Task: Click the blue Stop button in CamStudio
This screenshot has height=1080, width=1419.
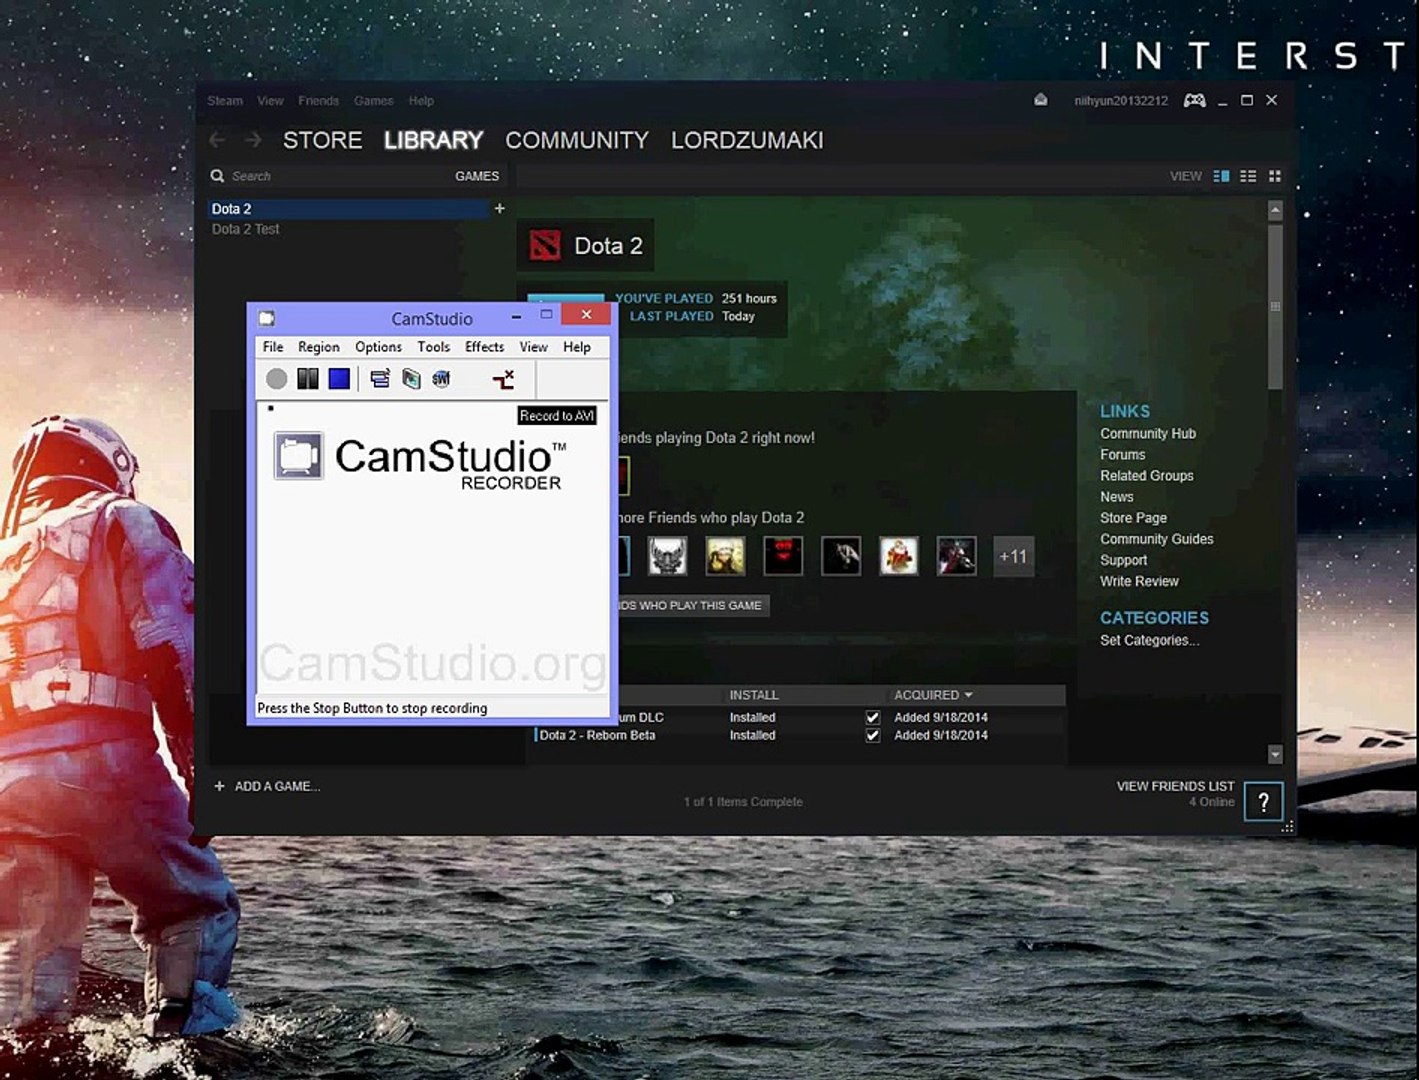Action: point(339,378)
